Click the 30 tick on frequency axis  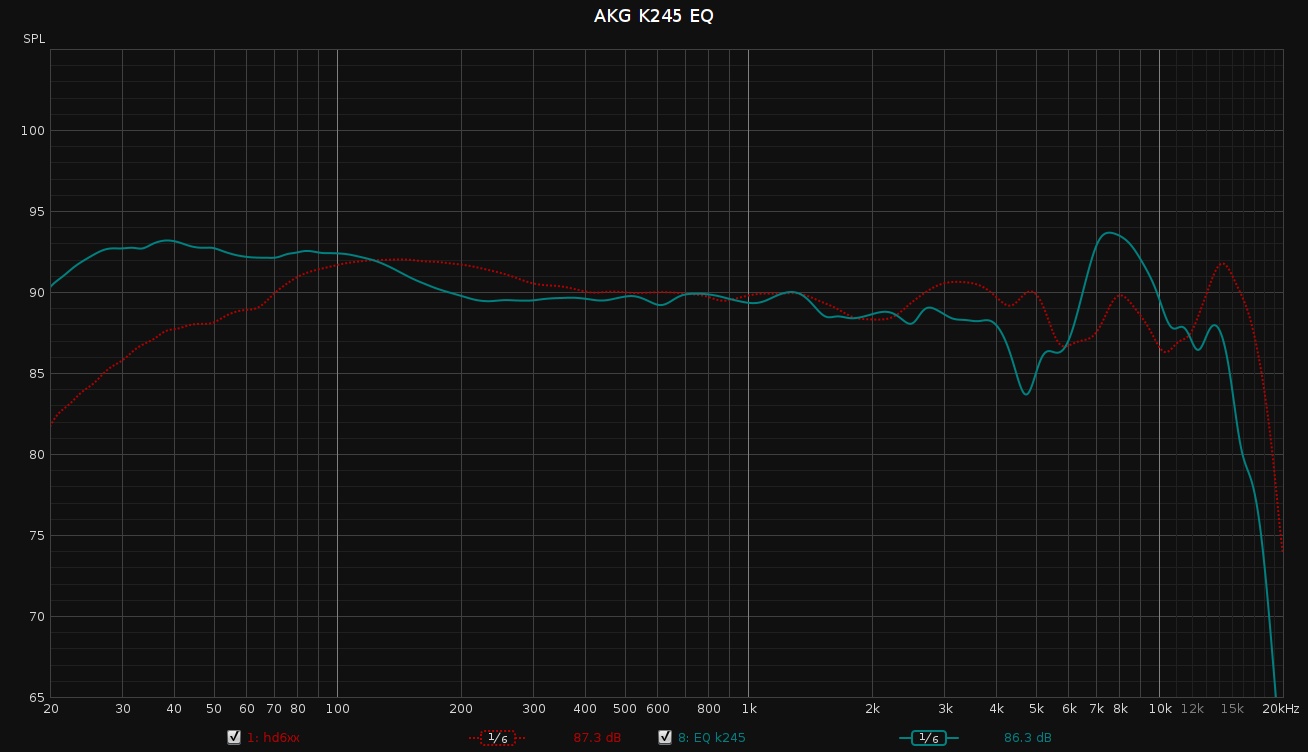[123, 709]
